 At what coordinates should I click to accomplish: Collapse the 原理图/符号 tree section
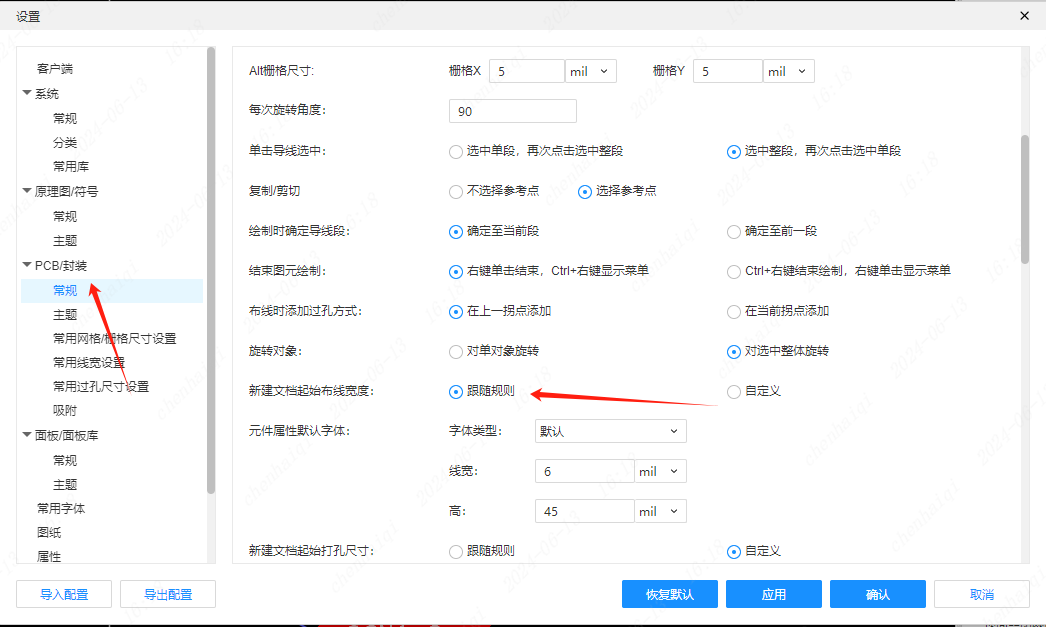[x=27, y=191]
